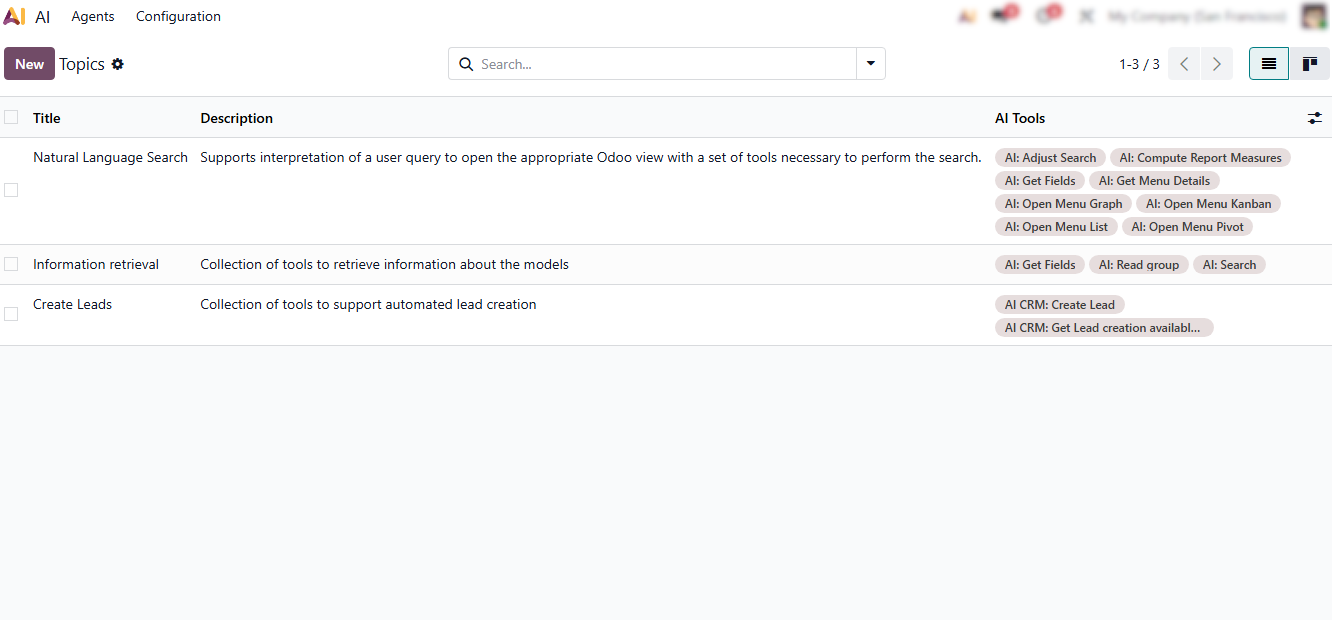
Task: Open the Odoo AI app home logo
Action: pos(14,16)
